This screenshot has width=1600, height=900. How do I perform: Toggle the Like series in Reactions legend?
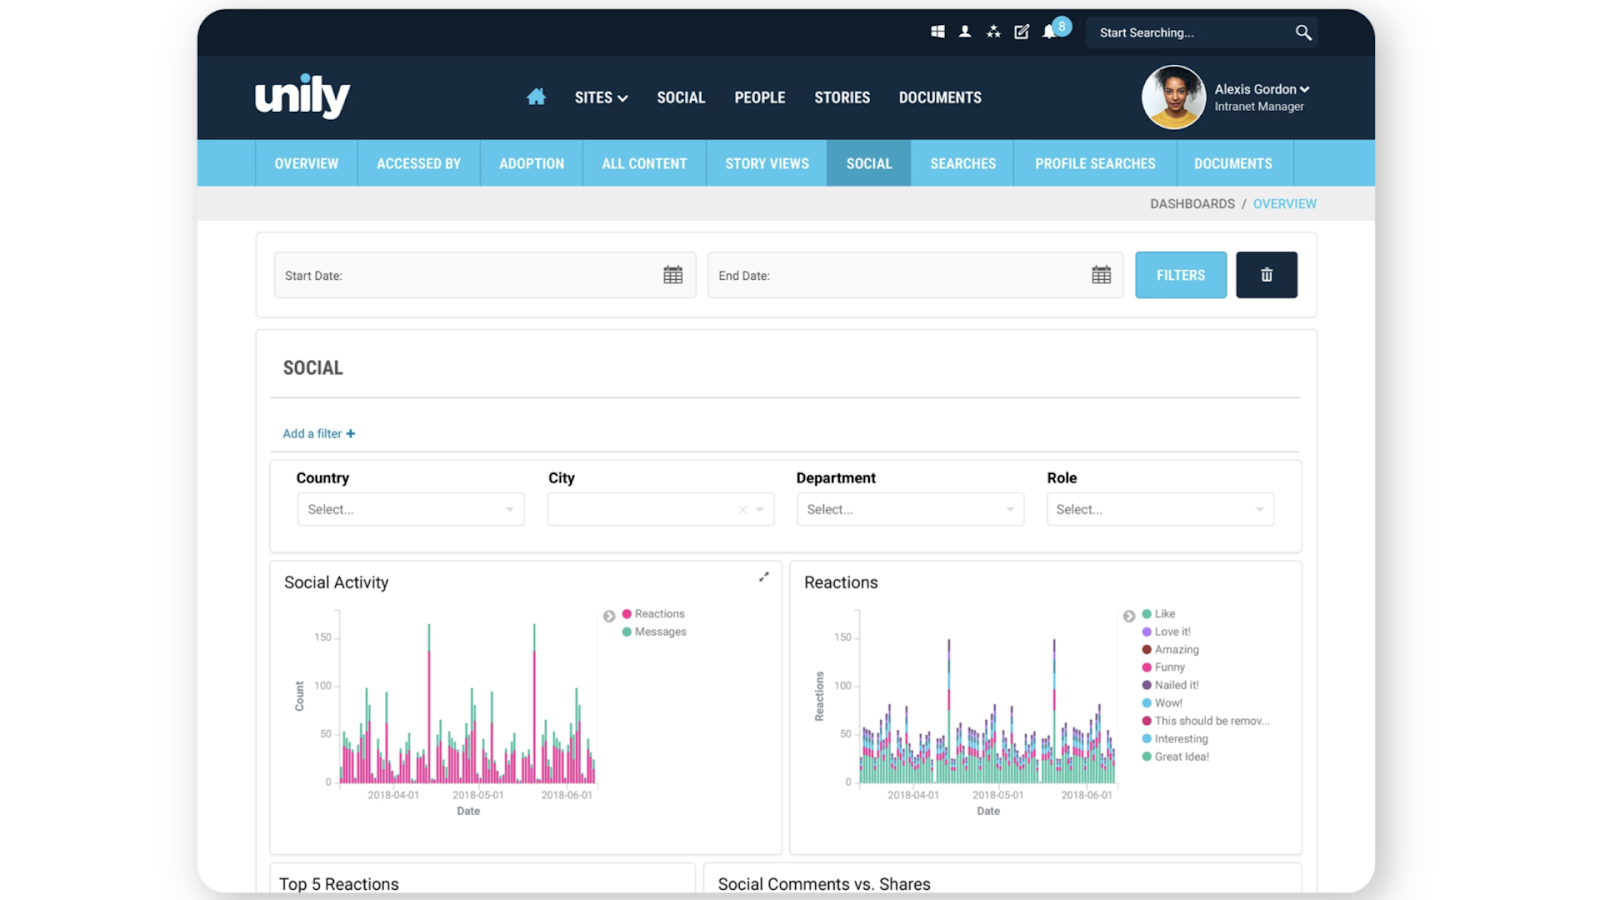point(1159,614)
